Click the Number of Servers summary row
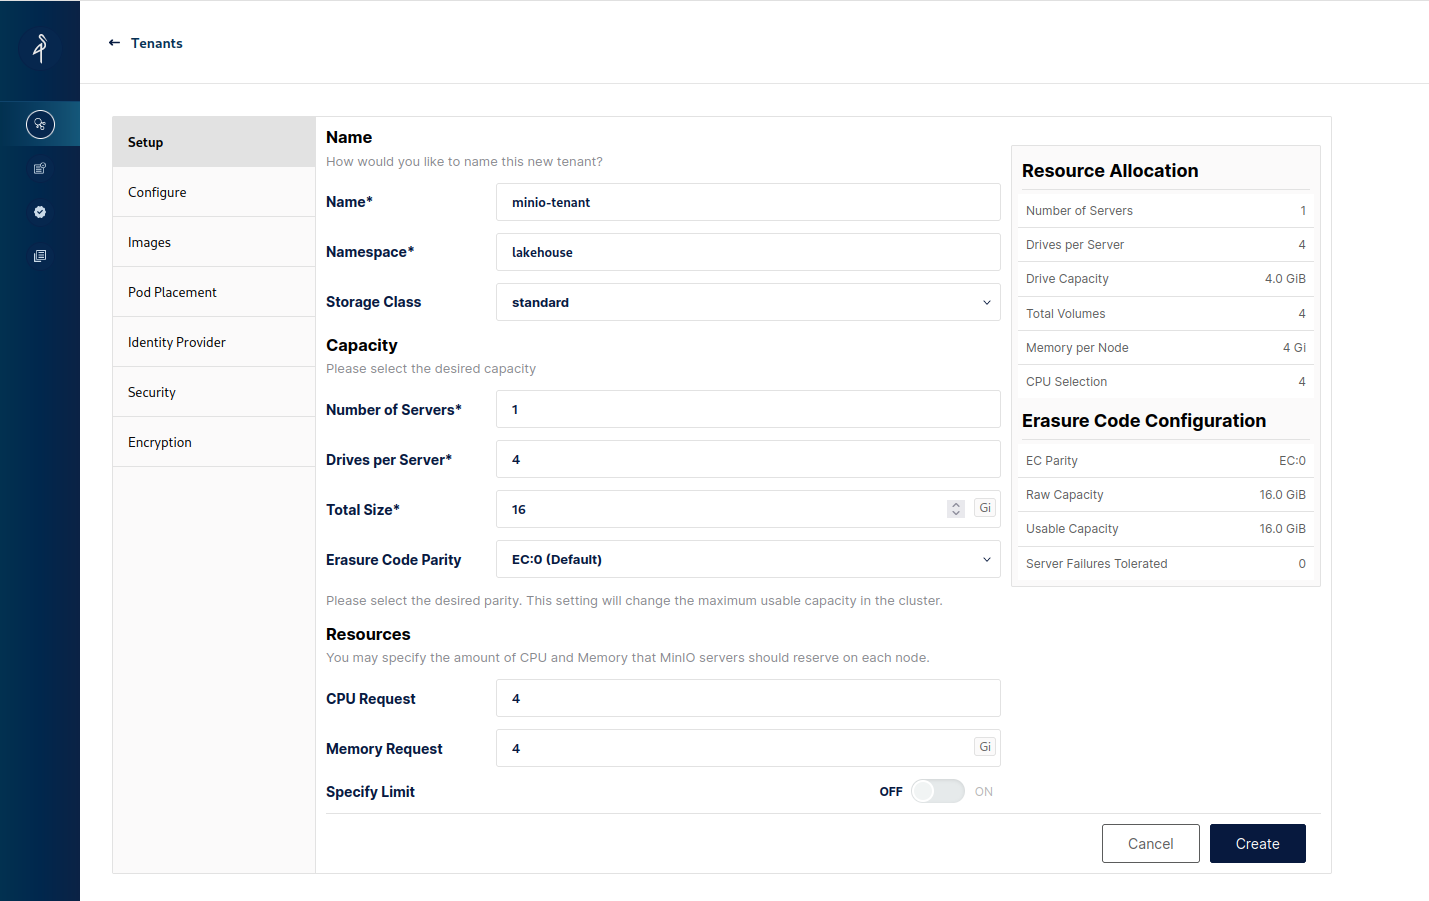The height and width of the screenshot is (901, 1429). coord(1166,211)
